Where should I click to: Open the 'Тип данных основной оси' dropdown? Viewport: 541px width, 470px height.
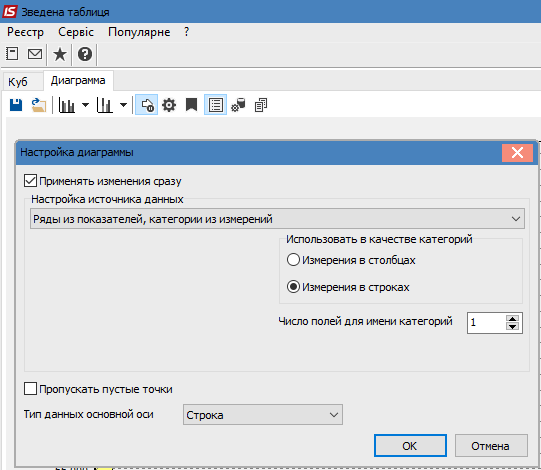pos(263,415)
